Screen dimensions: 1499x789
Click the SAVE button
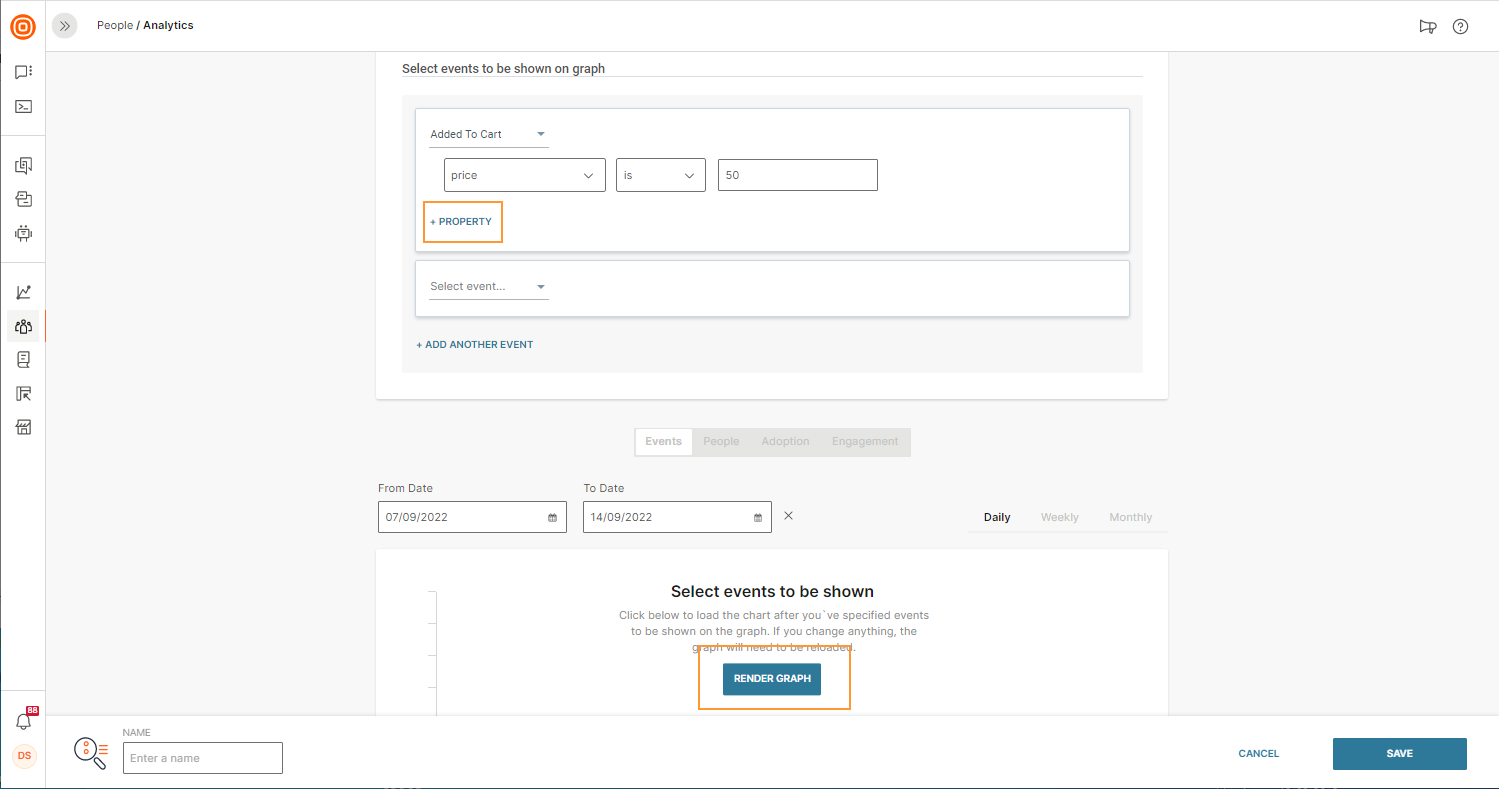coord(1400,754)
